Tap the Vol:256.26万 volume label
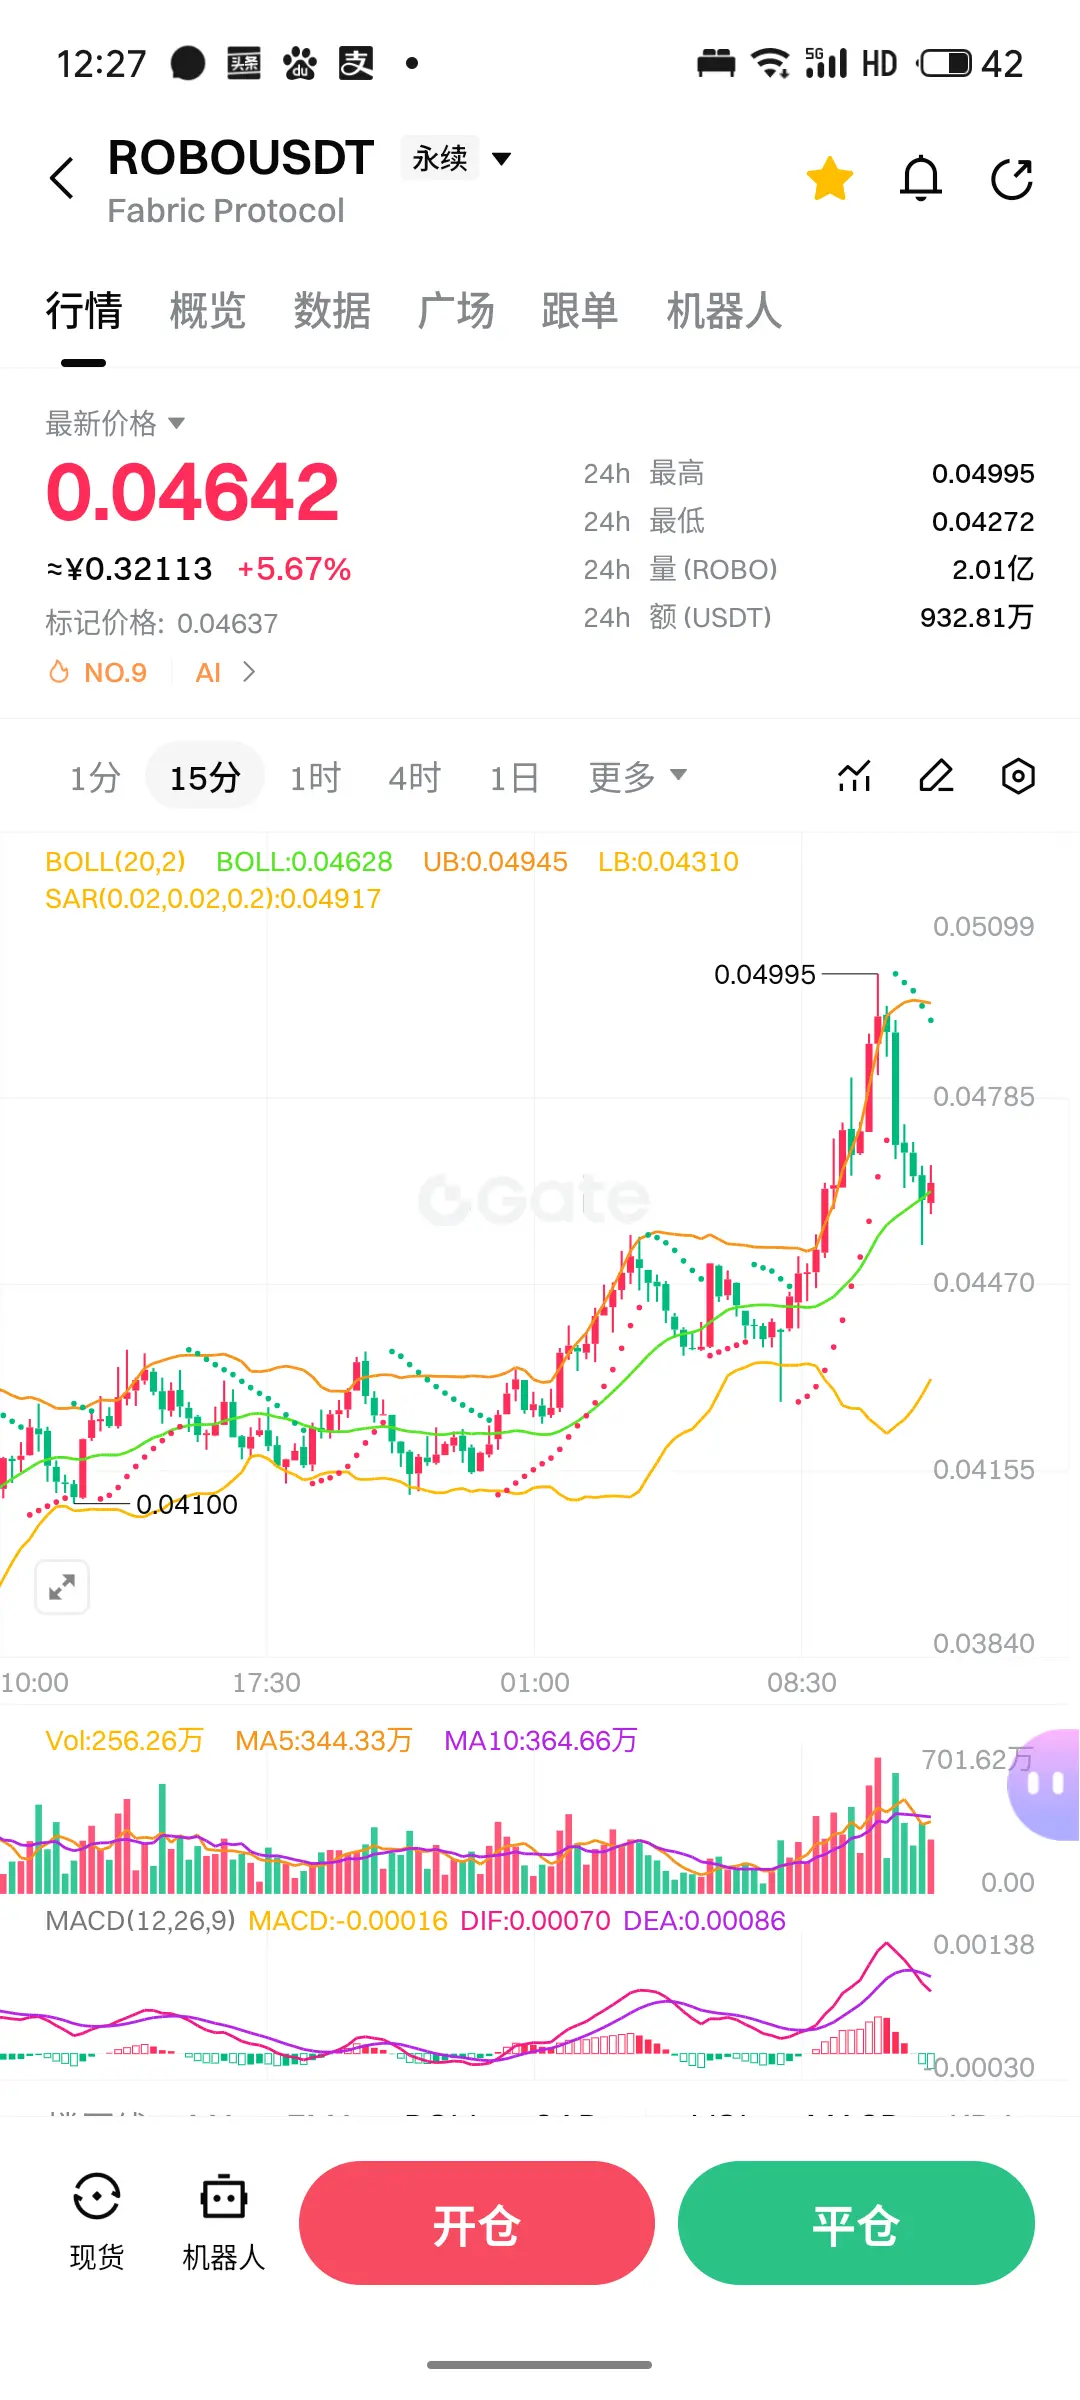The image size is (1080, 2400). point(125,1741)
